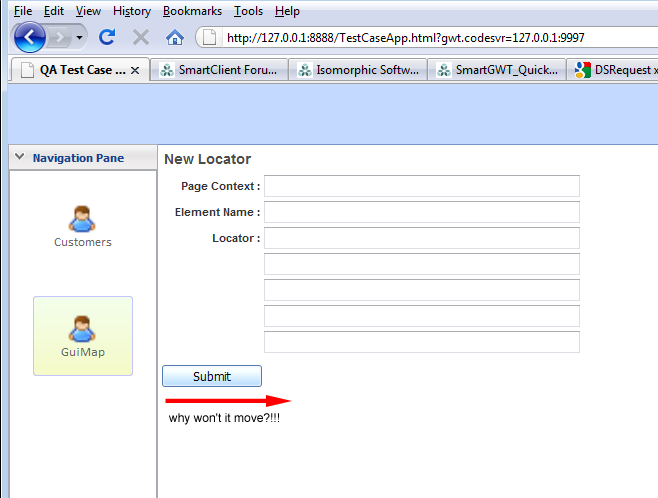Select the Customers navigation icon
Viewport: 658px width, 498px height.
click(82, 218)
